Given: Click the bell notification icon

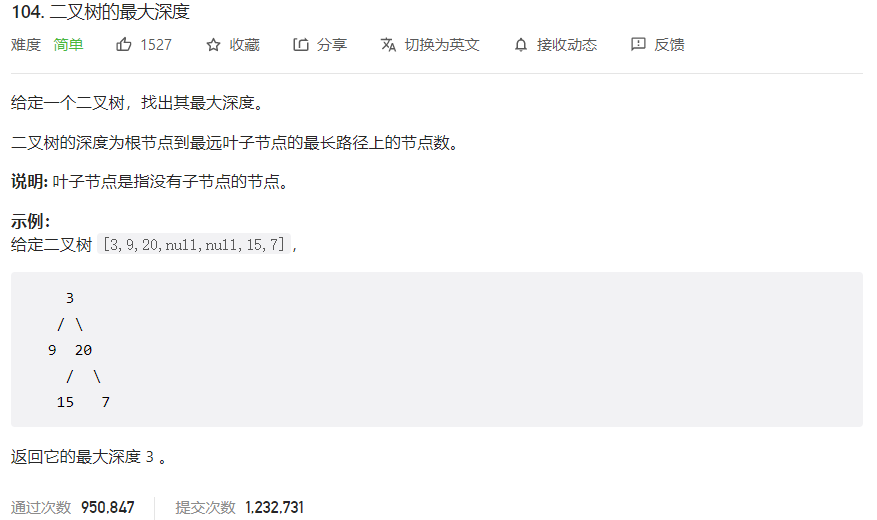Looking at the screenshot, I should coord(521,45).
